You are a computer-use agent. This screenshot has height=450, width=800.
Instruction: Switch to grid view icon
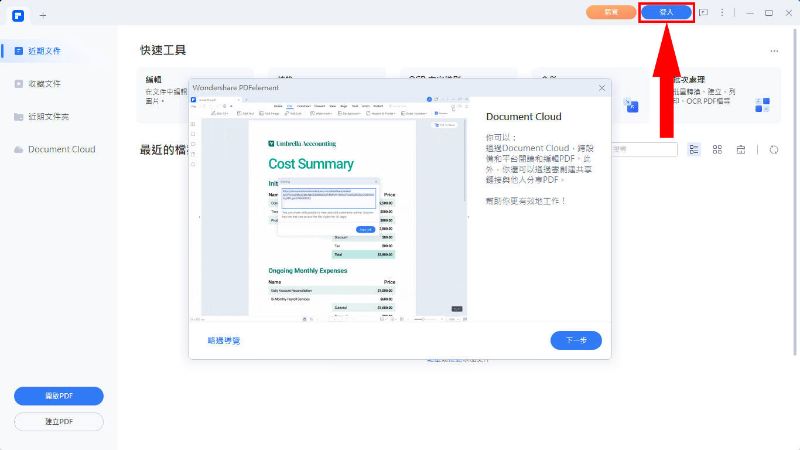tap(717, 149)
